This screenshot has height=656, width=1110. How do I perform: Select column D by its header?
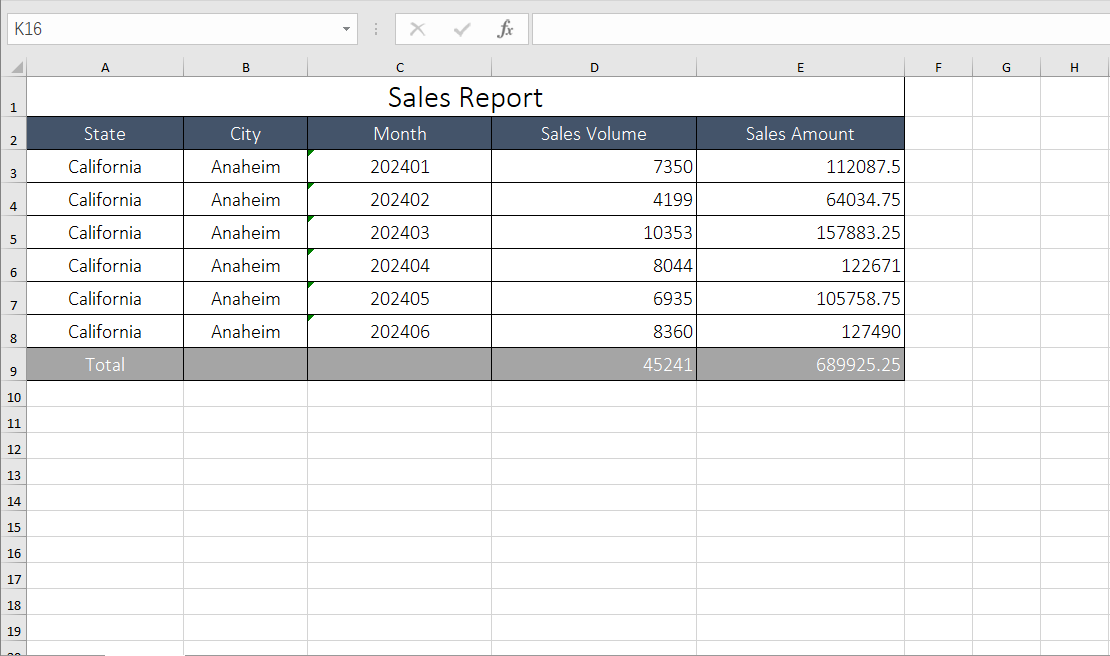coord(594,68)
